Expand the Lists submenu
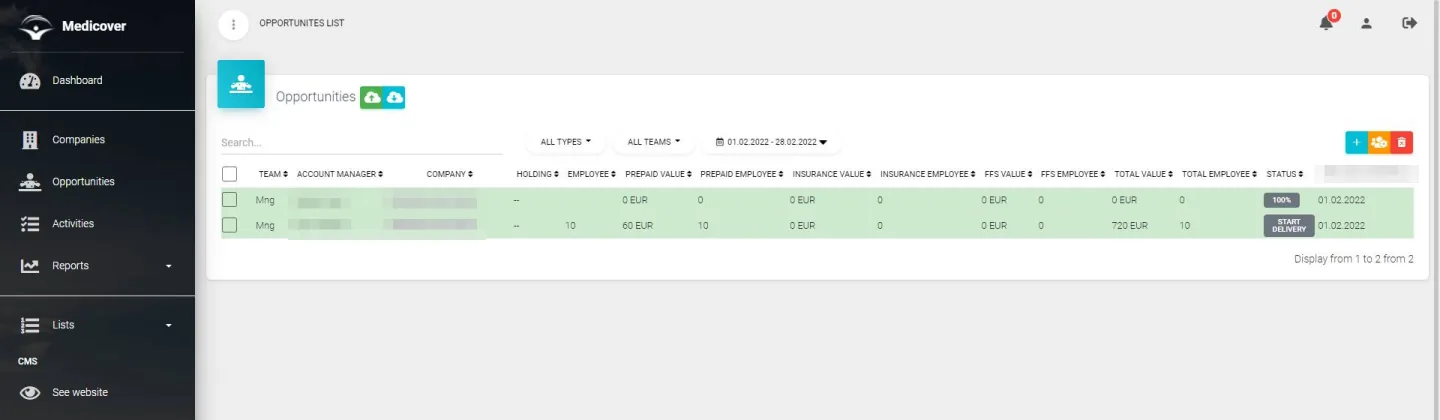The height and width of the screenshot is (420, 1440). pos(168,325)
